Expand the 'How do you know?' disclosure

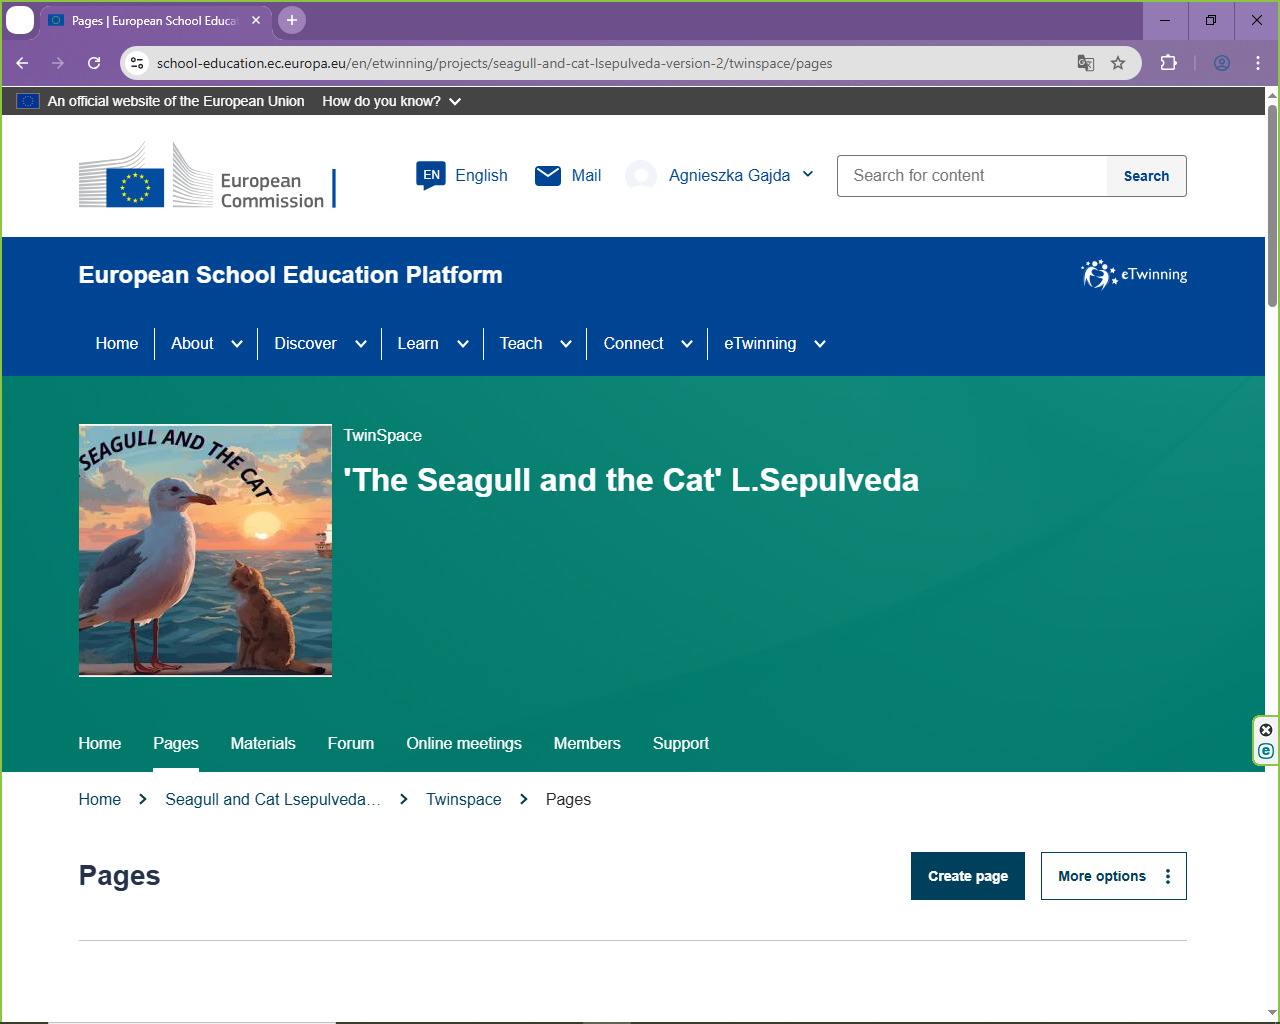point(391,101)
